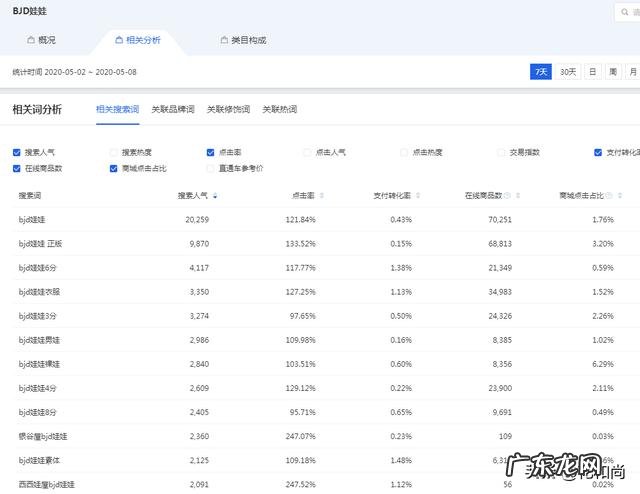Select the 相关分析 tab
640x494 pixels.
pos(138,40)
